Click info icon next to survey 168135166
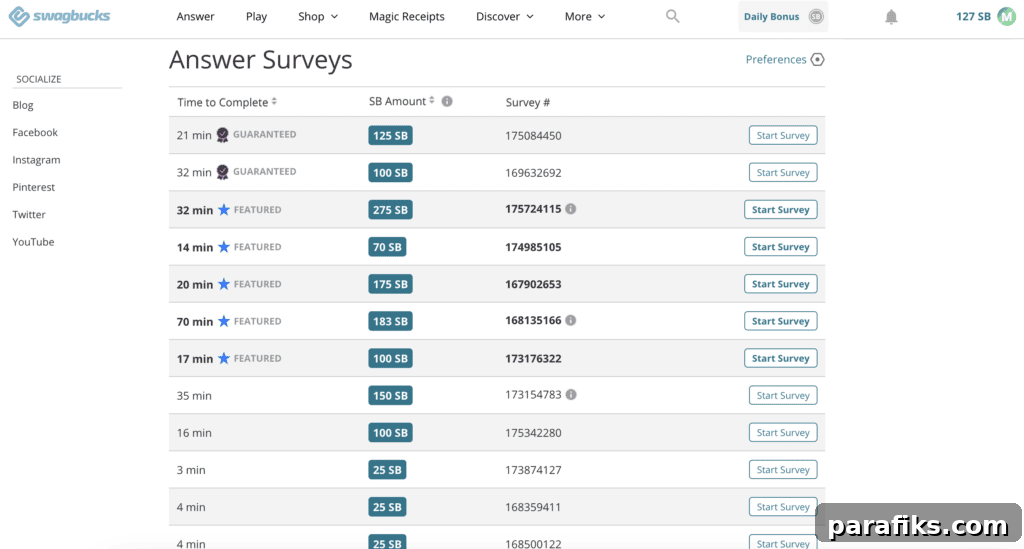 (x=571, y=321)
